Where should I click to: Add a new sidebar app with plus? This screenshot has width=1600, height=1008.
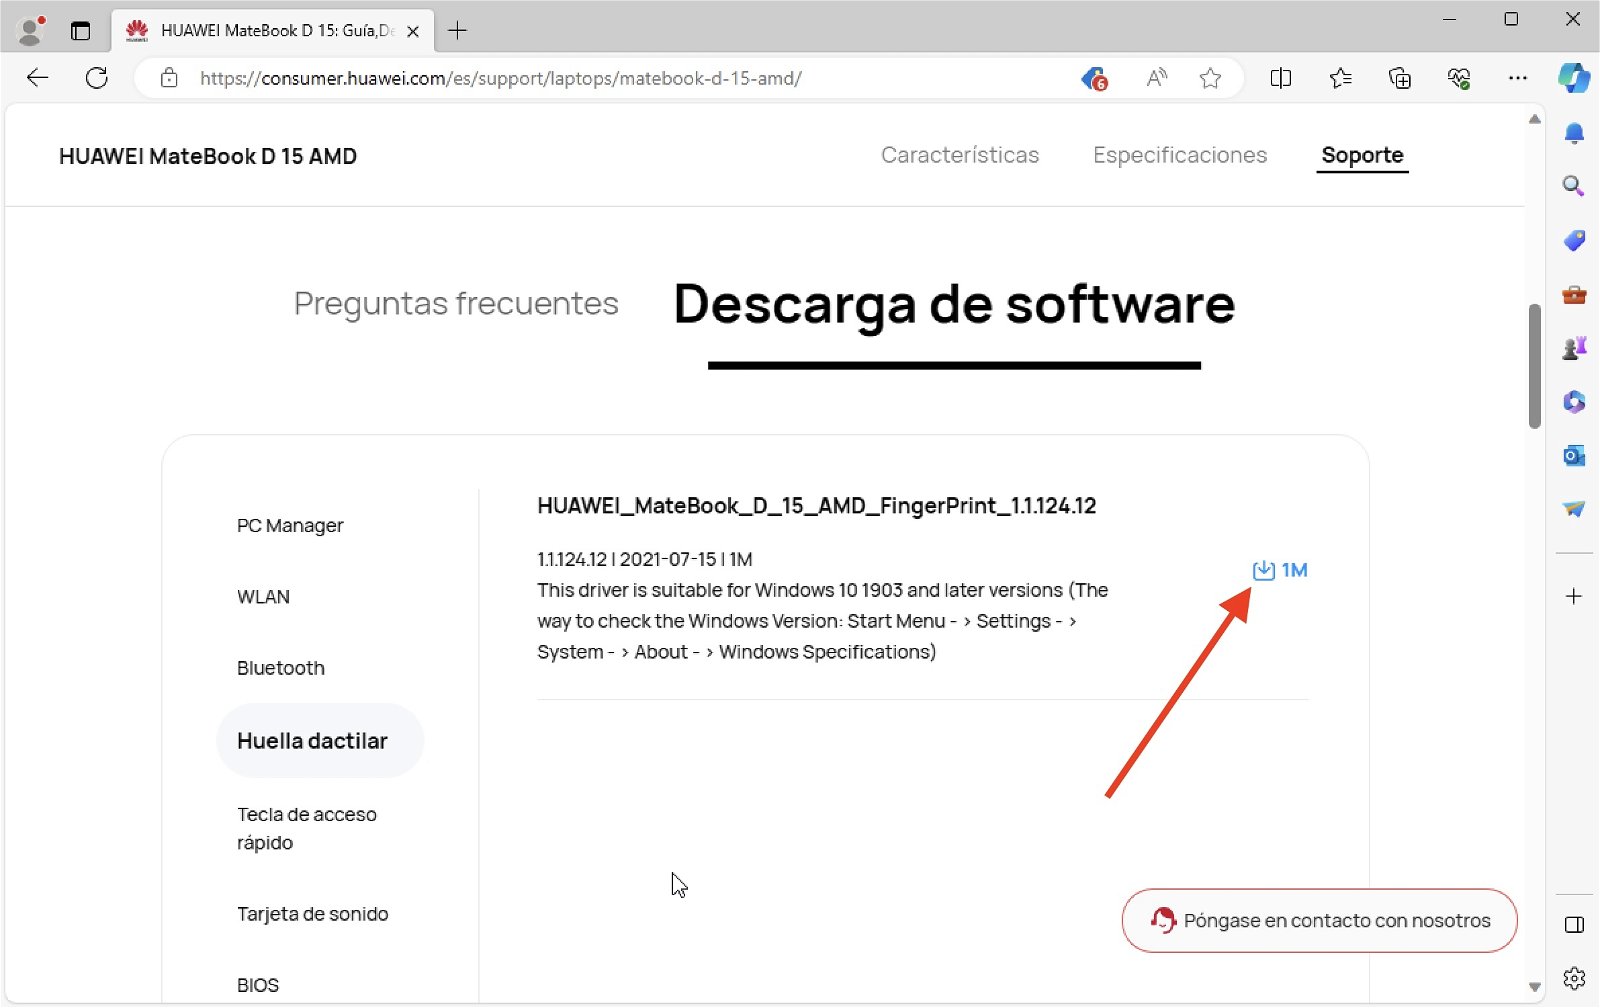pyautogui.click(x=1574, y=597)
